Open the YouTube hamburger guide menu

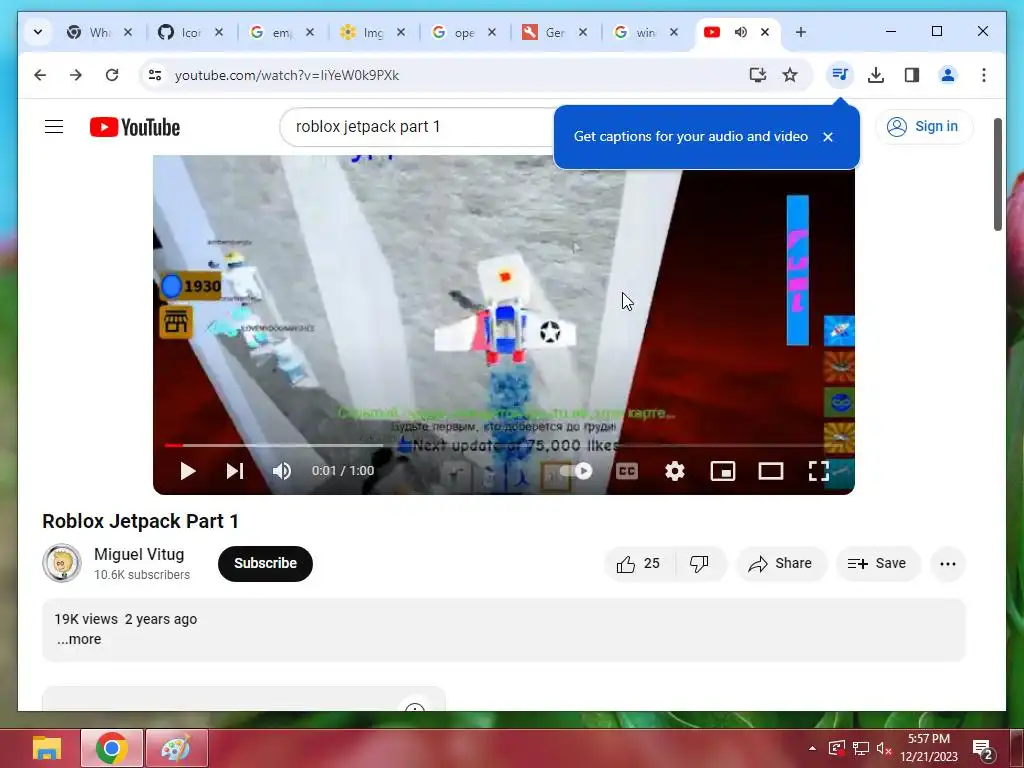[x=54, y=127]
